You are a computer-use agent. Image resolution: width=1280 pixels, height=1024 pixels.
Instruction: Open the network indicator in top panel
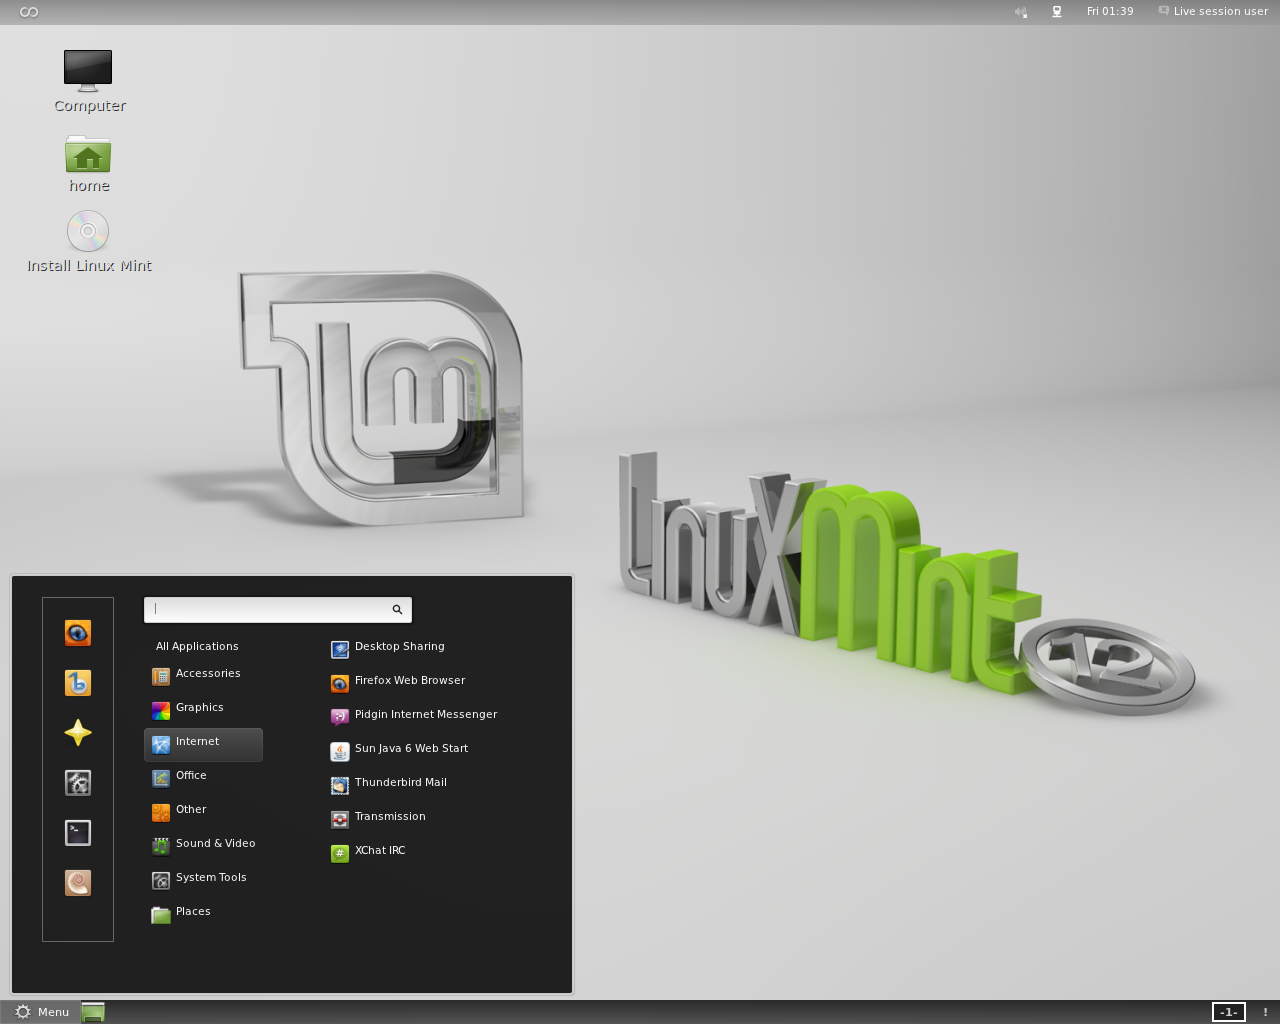1056,12
